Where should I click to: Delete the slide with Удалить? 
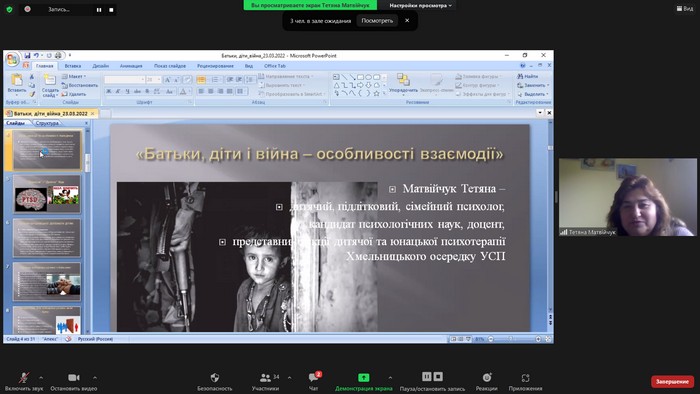tap(74, 94)
